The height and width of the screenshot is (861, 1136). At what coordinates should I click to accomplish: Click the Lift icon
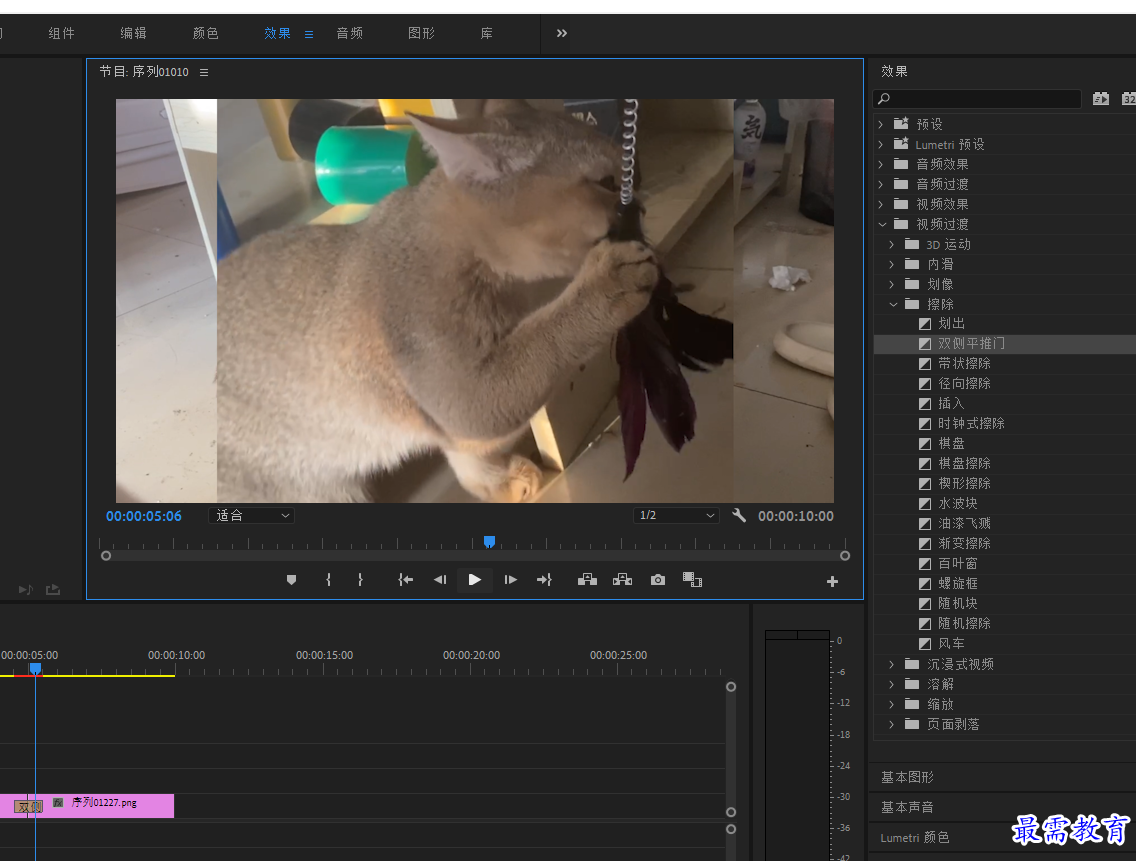(x=587, y=580)
